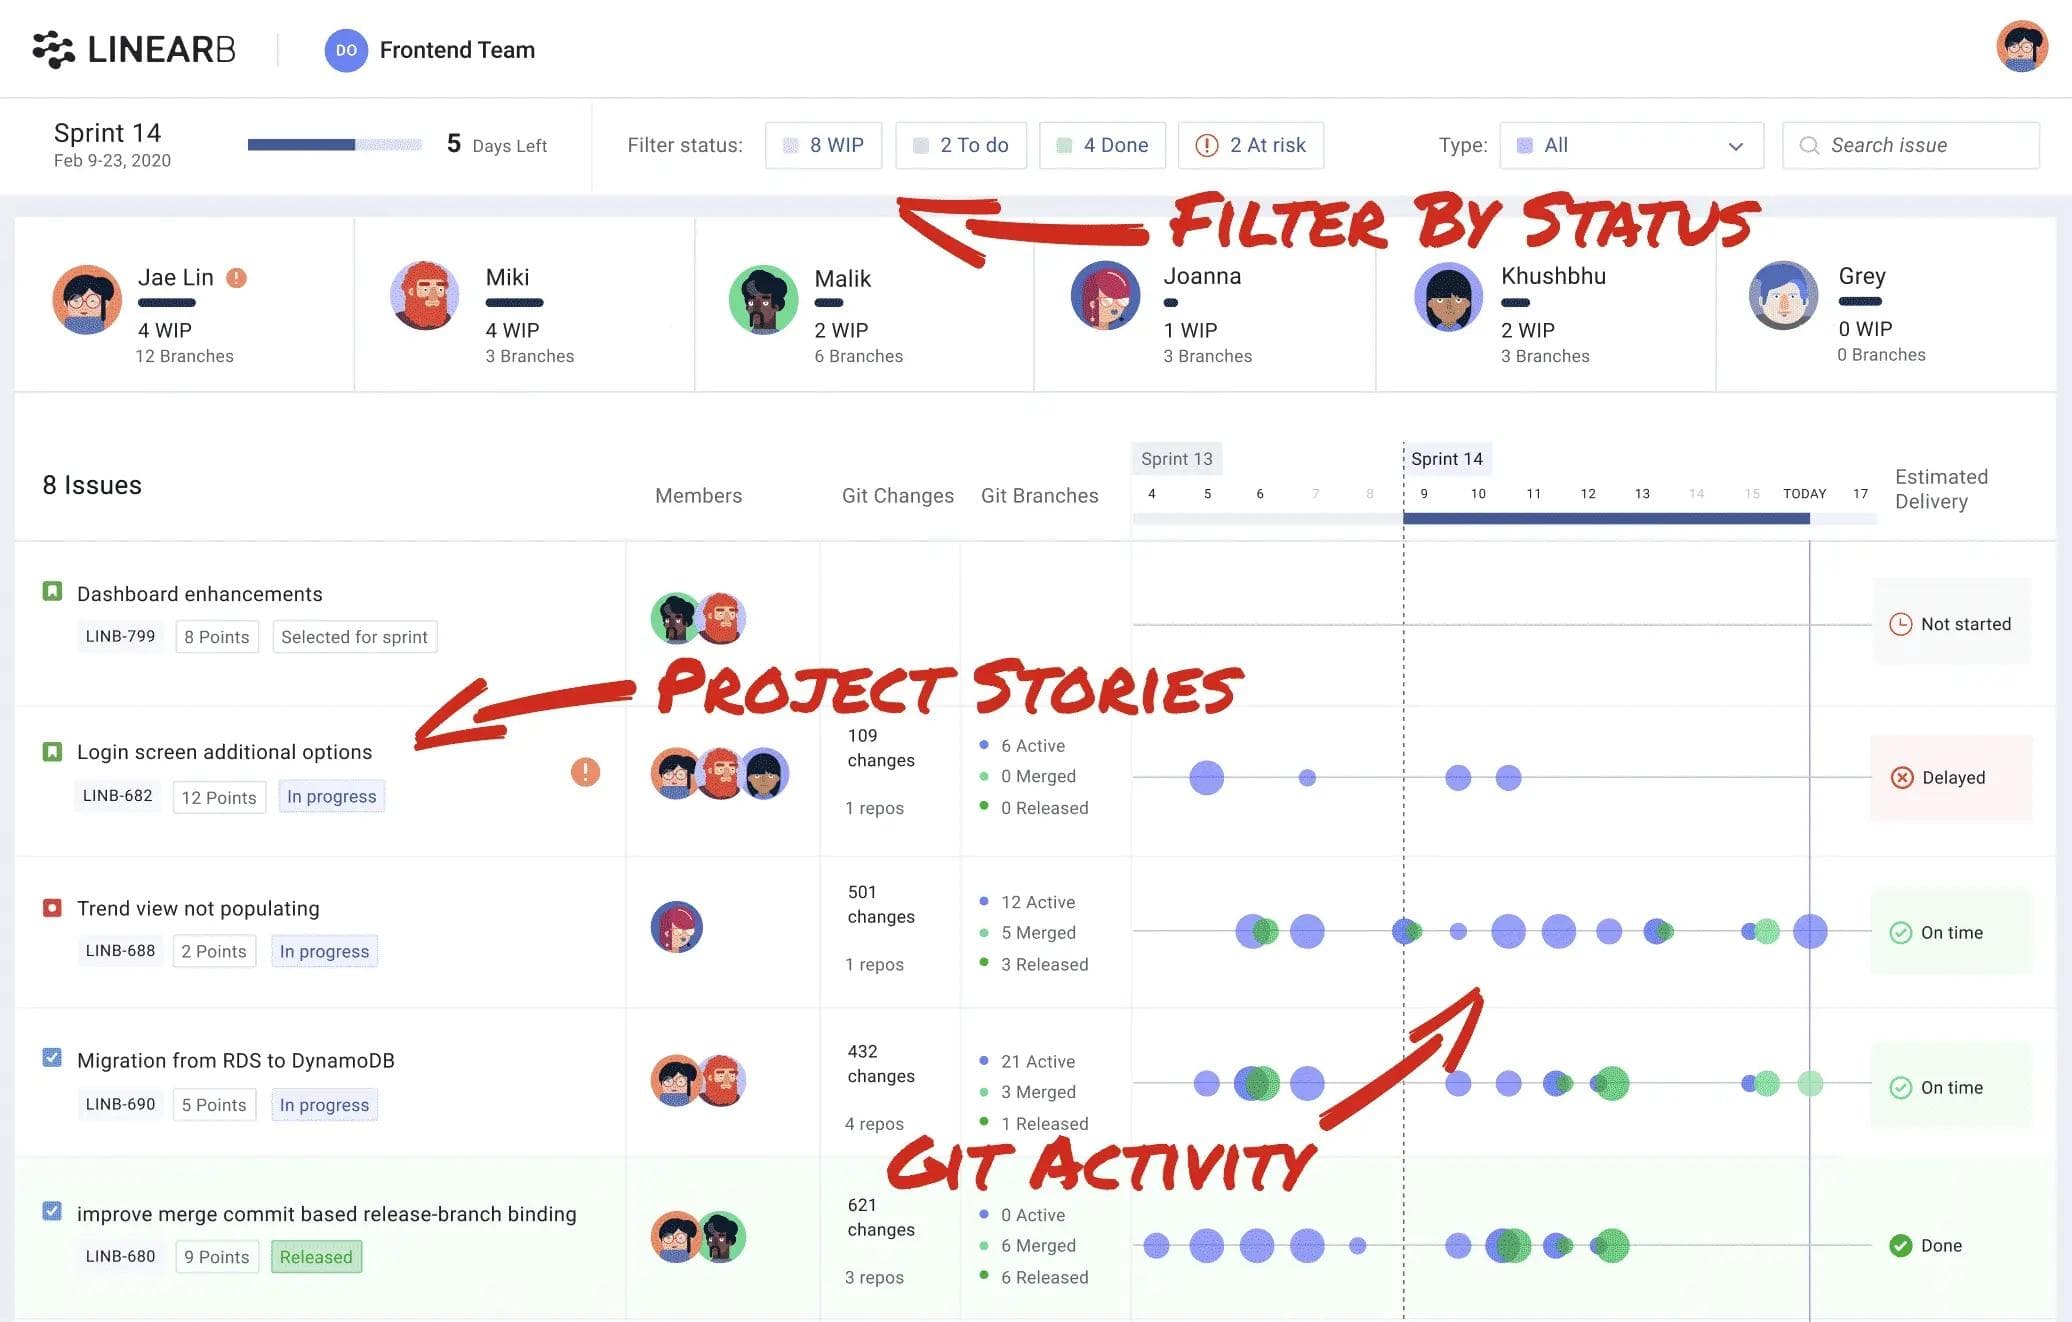Click the LinearB logo icon
The height and width of the screenshot is (1322, 2072).
point(53,49)
